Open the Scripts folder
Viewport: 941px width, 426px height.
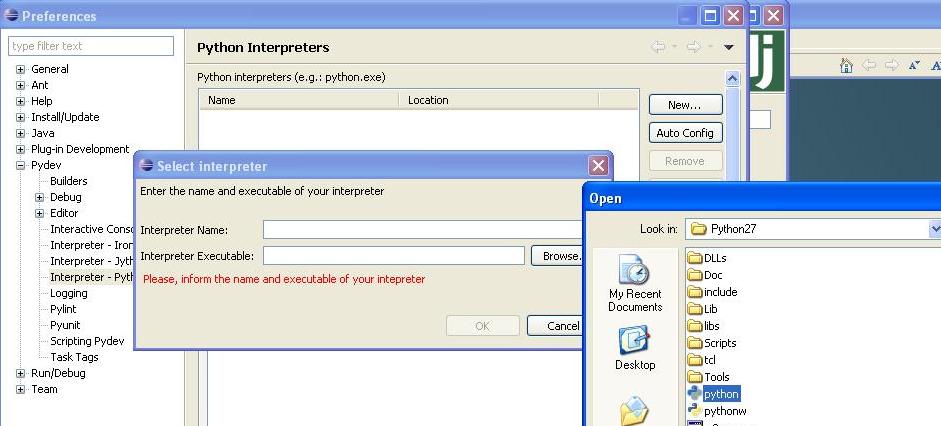[x=719, y=343]
